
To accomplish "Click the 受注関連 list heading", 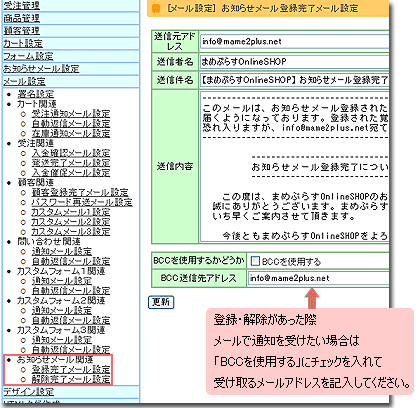I will click(36, 143).
